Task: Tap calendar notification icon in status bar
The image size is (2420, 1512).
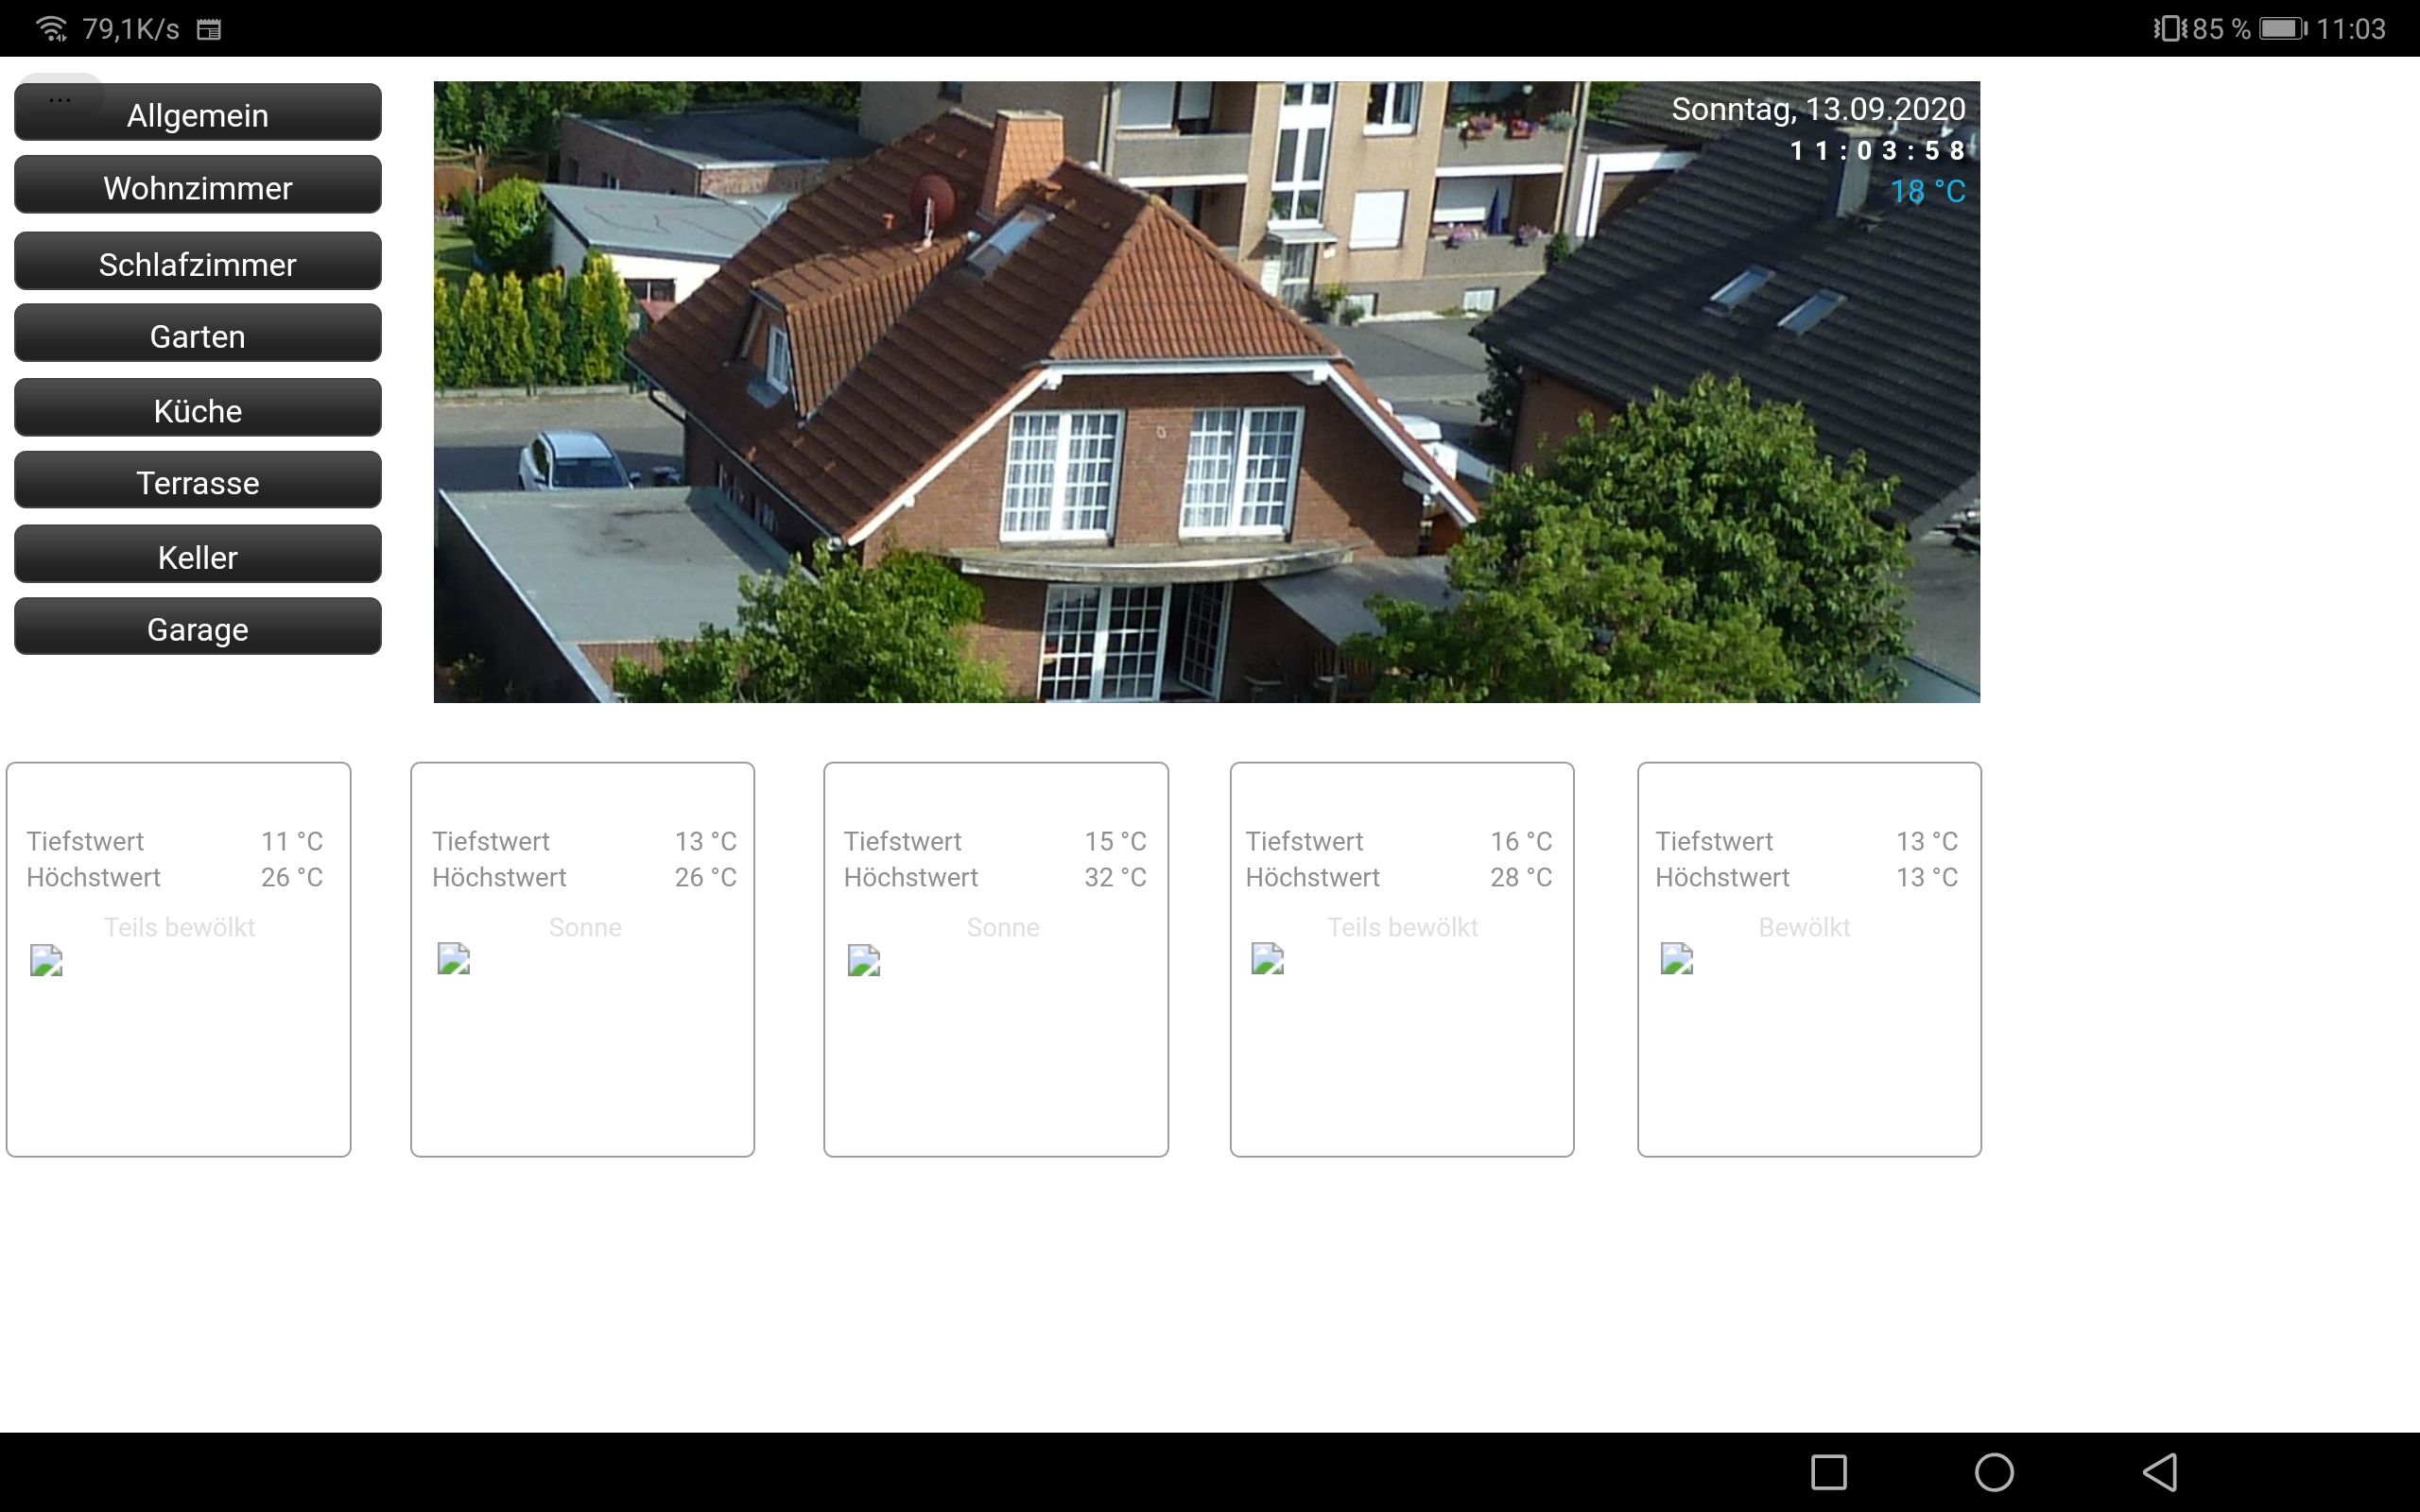Action: (208, 29)
